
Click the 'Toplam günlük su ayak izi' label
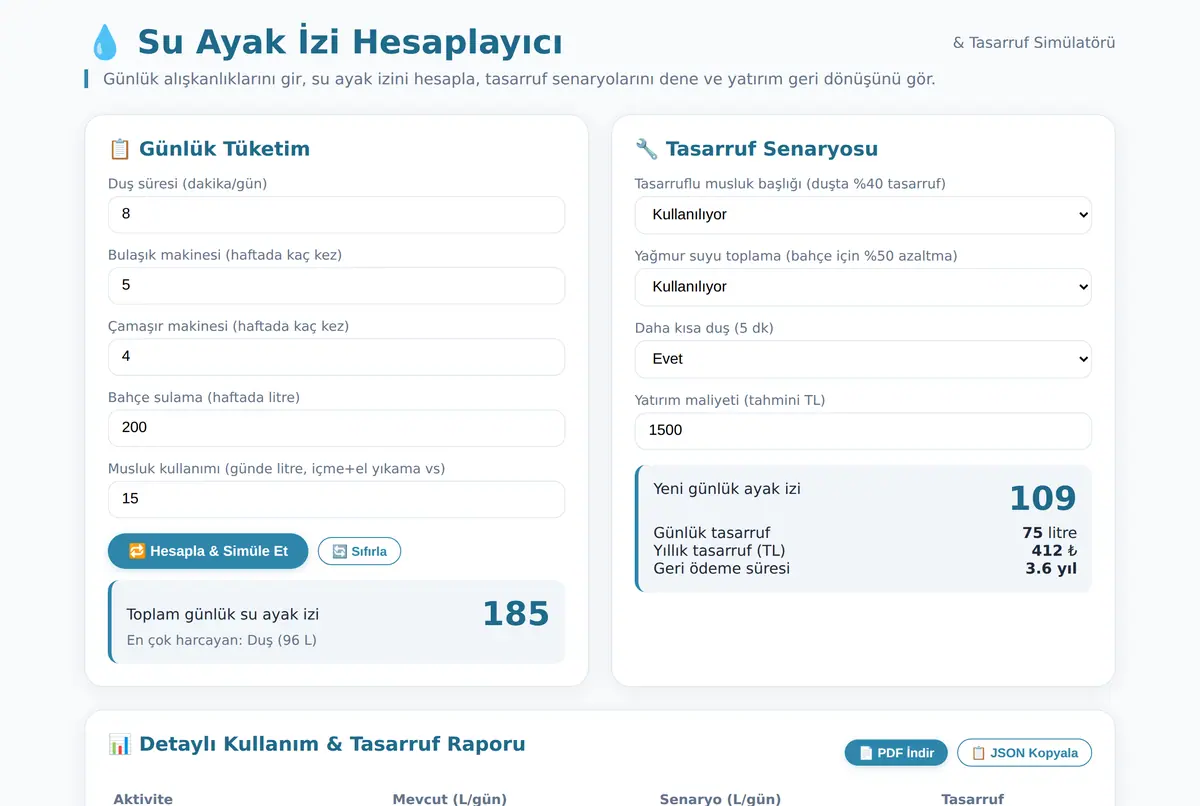[x=223, y=615]
